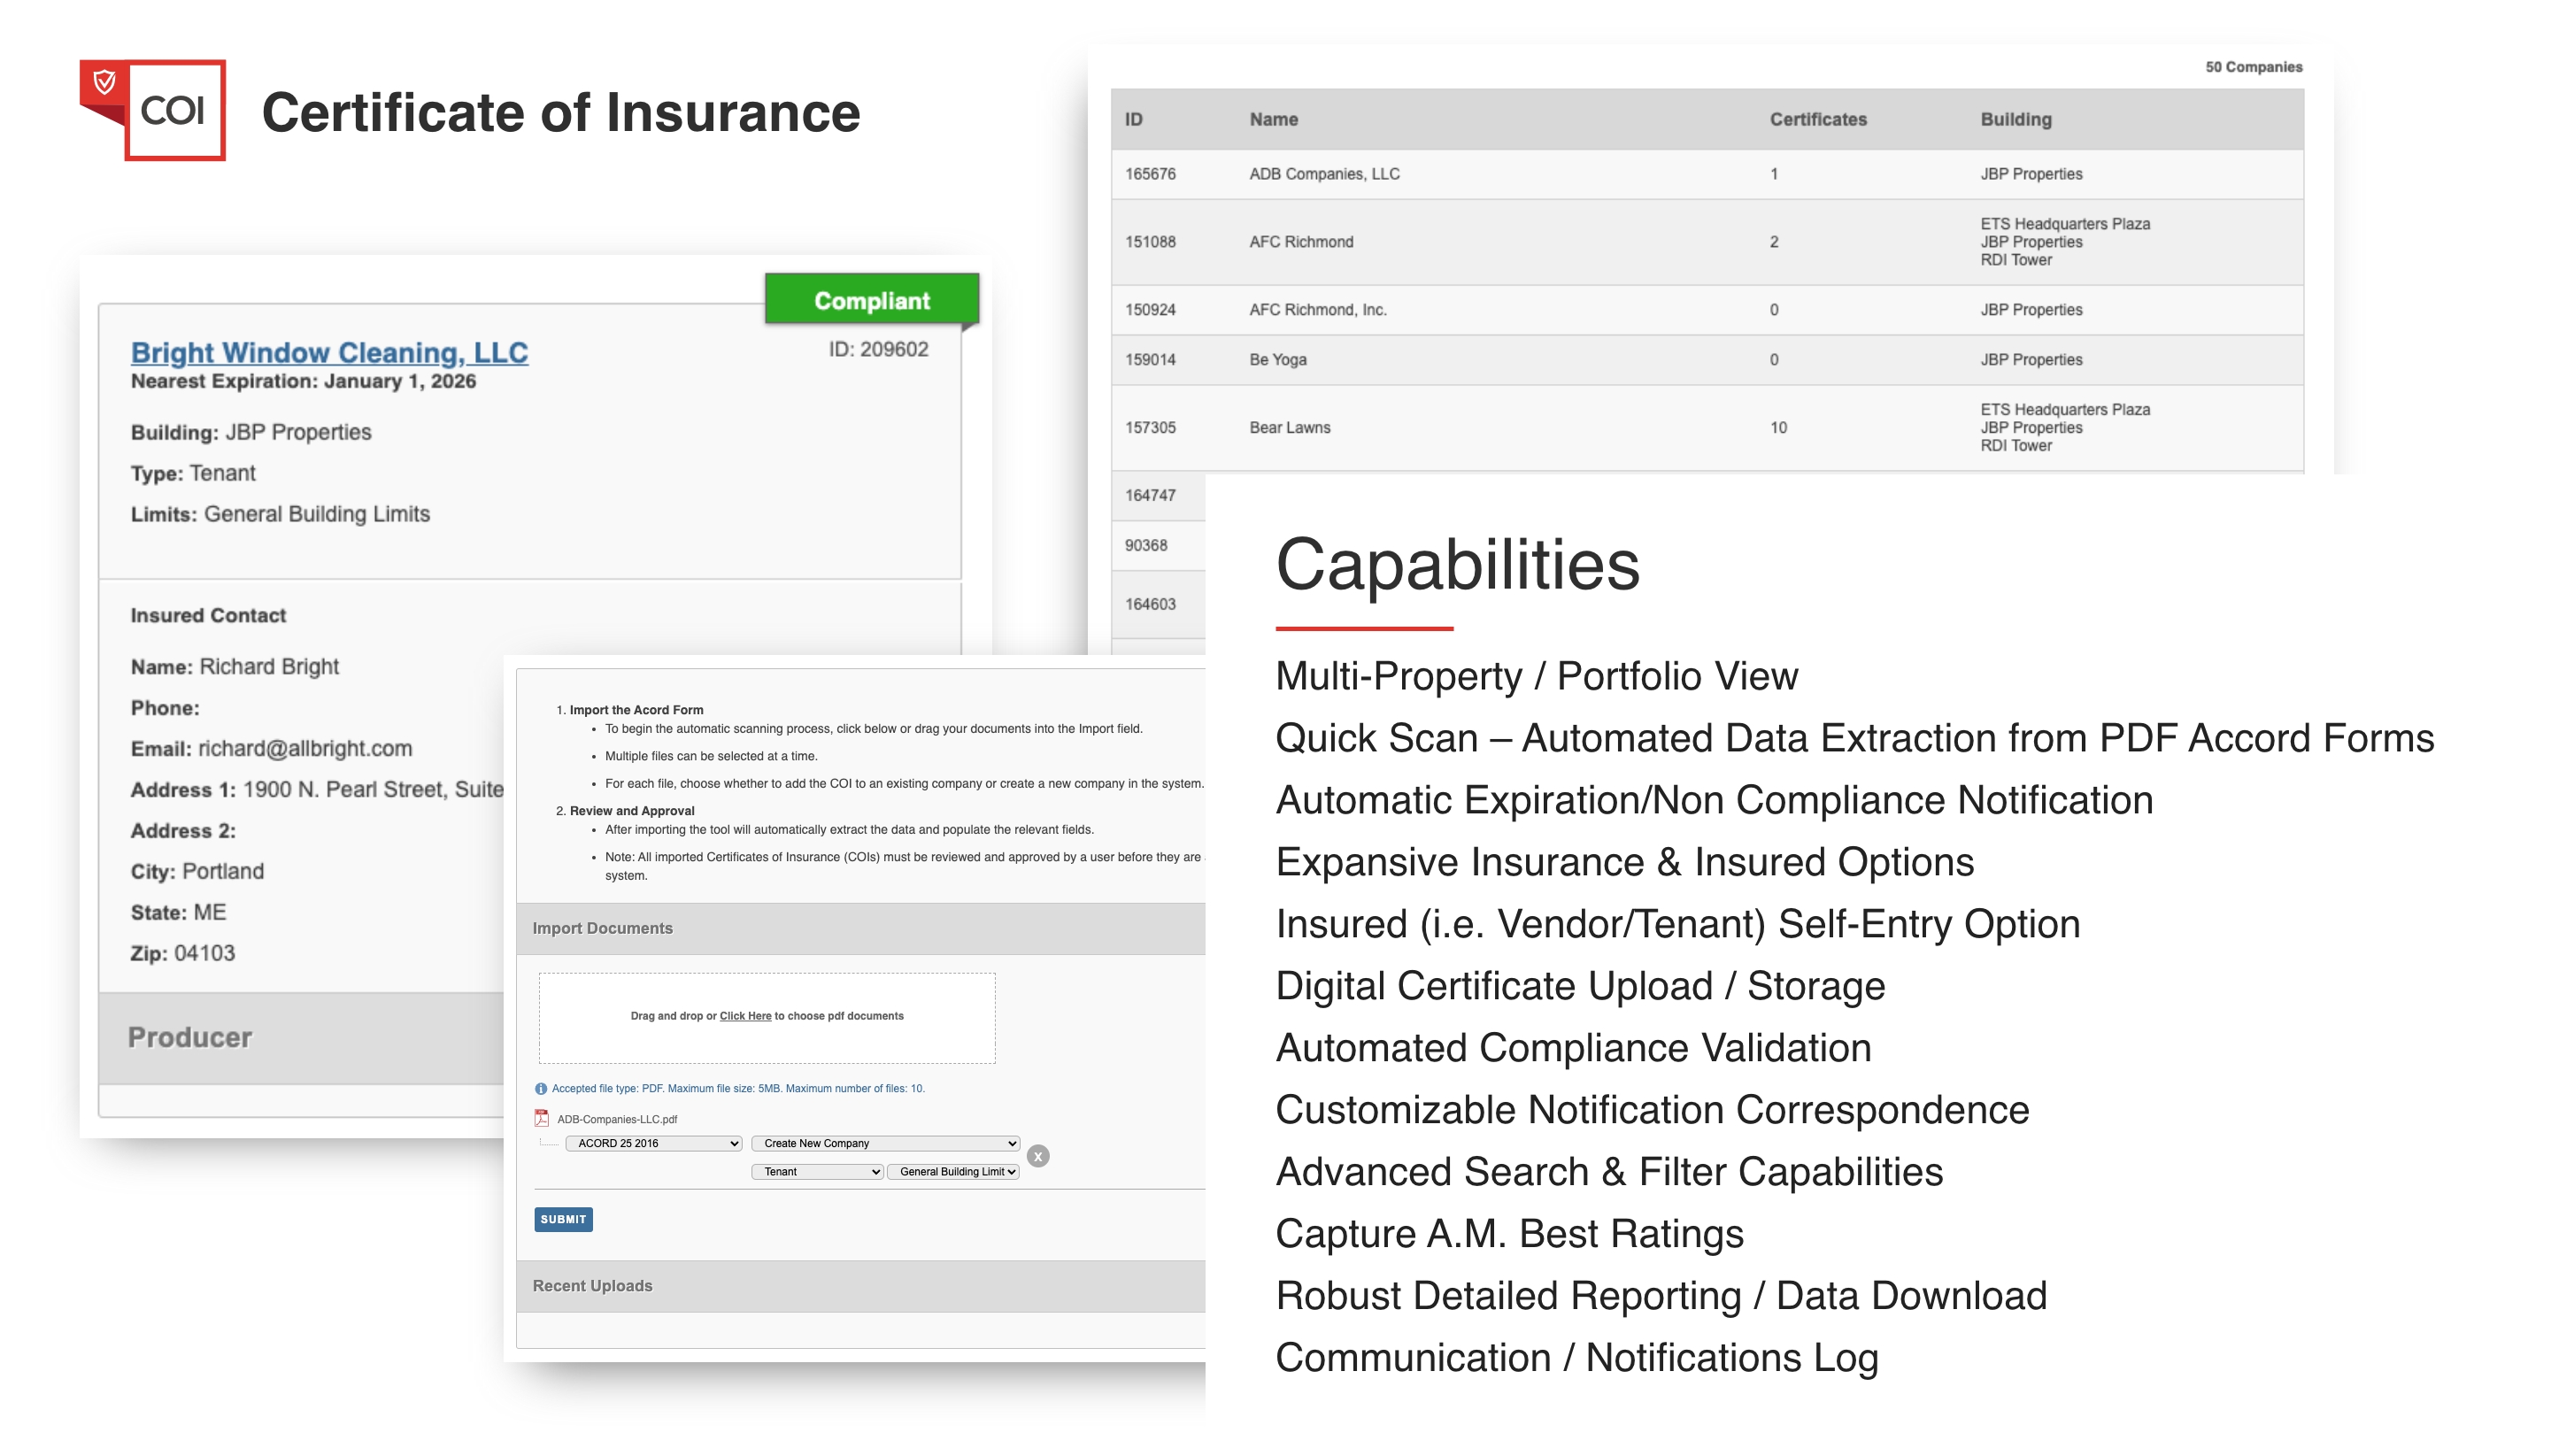Click 'Digital Certificate Upload / Storage' text

[1579, 986]
